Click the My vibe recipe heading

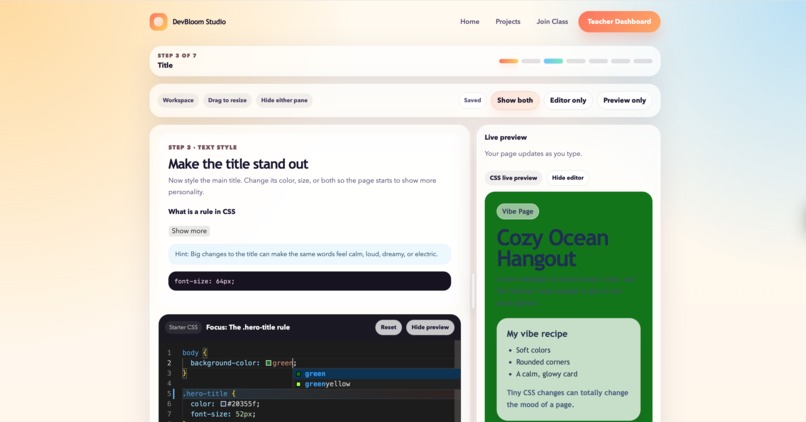tap(537, 334)
